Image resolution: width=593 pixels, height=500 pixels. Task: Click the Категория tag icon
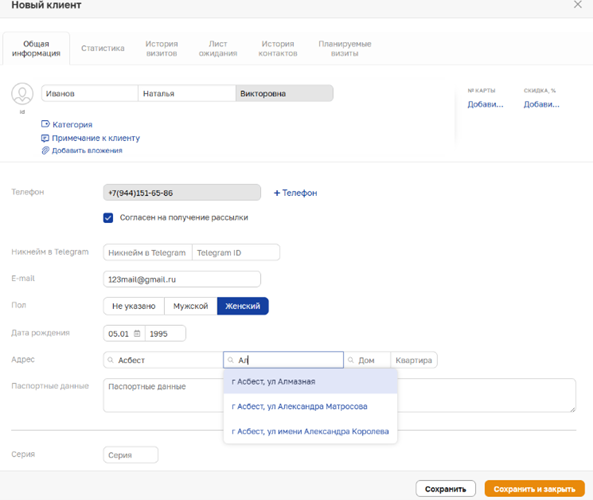click(45, 124)
